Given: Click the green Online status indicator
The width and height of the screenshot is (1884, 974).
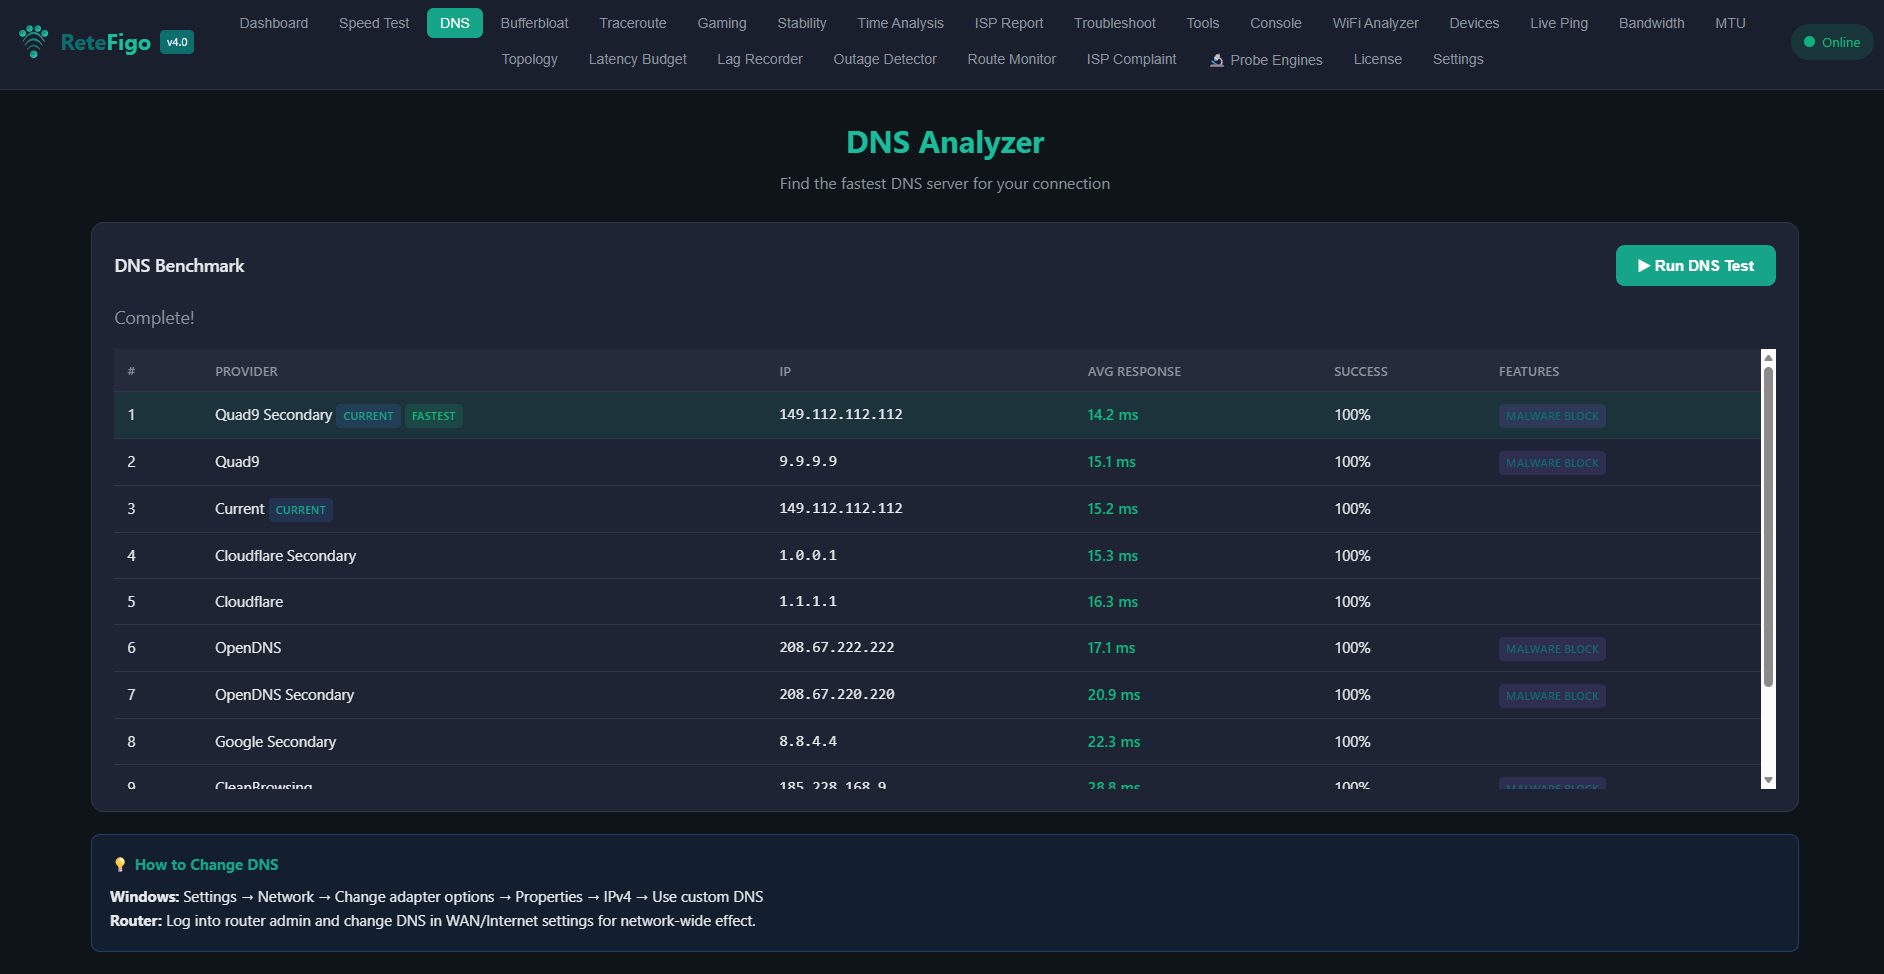Looking at the screenshot, I should click(1831, 42).
